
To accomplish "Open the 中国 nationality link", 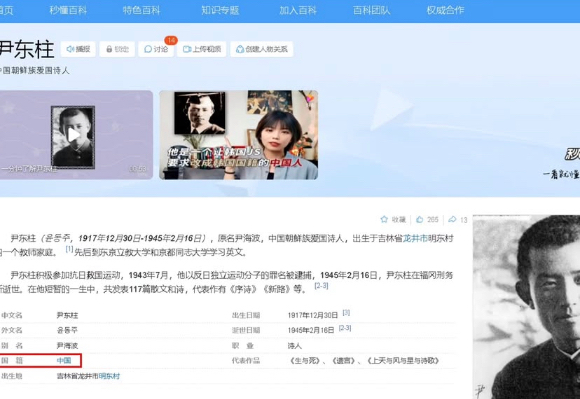I will [x=64, y=360].
